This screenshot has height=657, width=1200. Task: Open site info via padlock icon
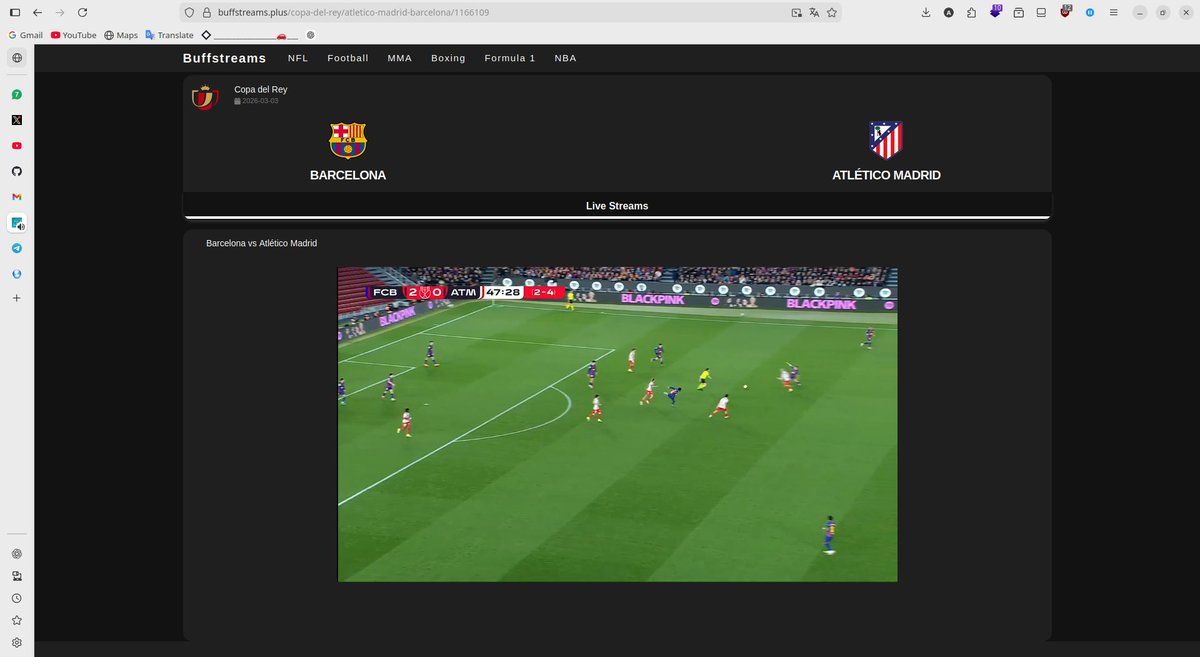(x=206, y=12)
